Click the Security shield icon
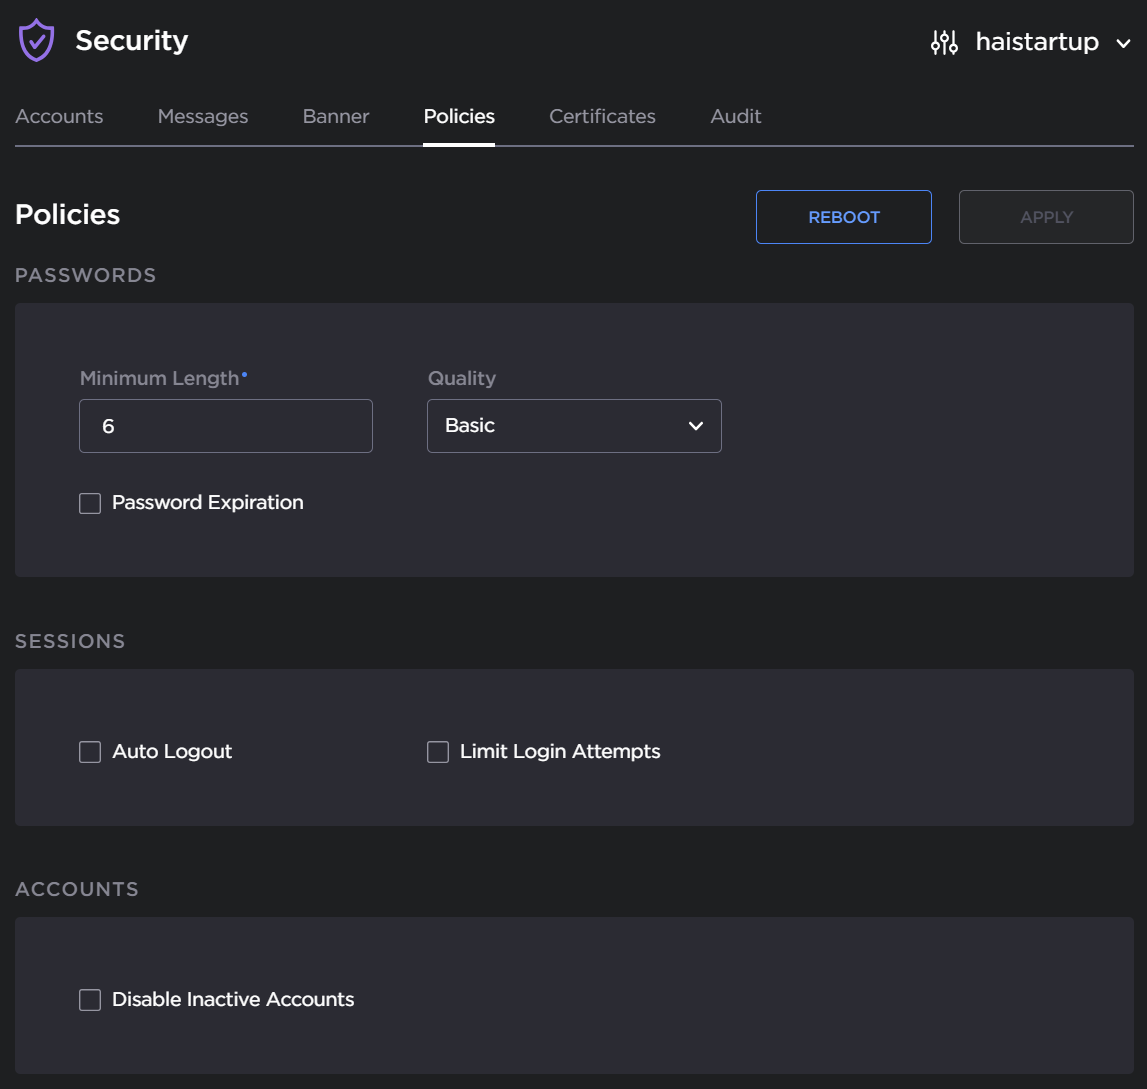Viewport: 1147px width, 1089px height. click(x=37, y=41)
